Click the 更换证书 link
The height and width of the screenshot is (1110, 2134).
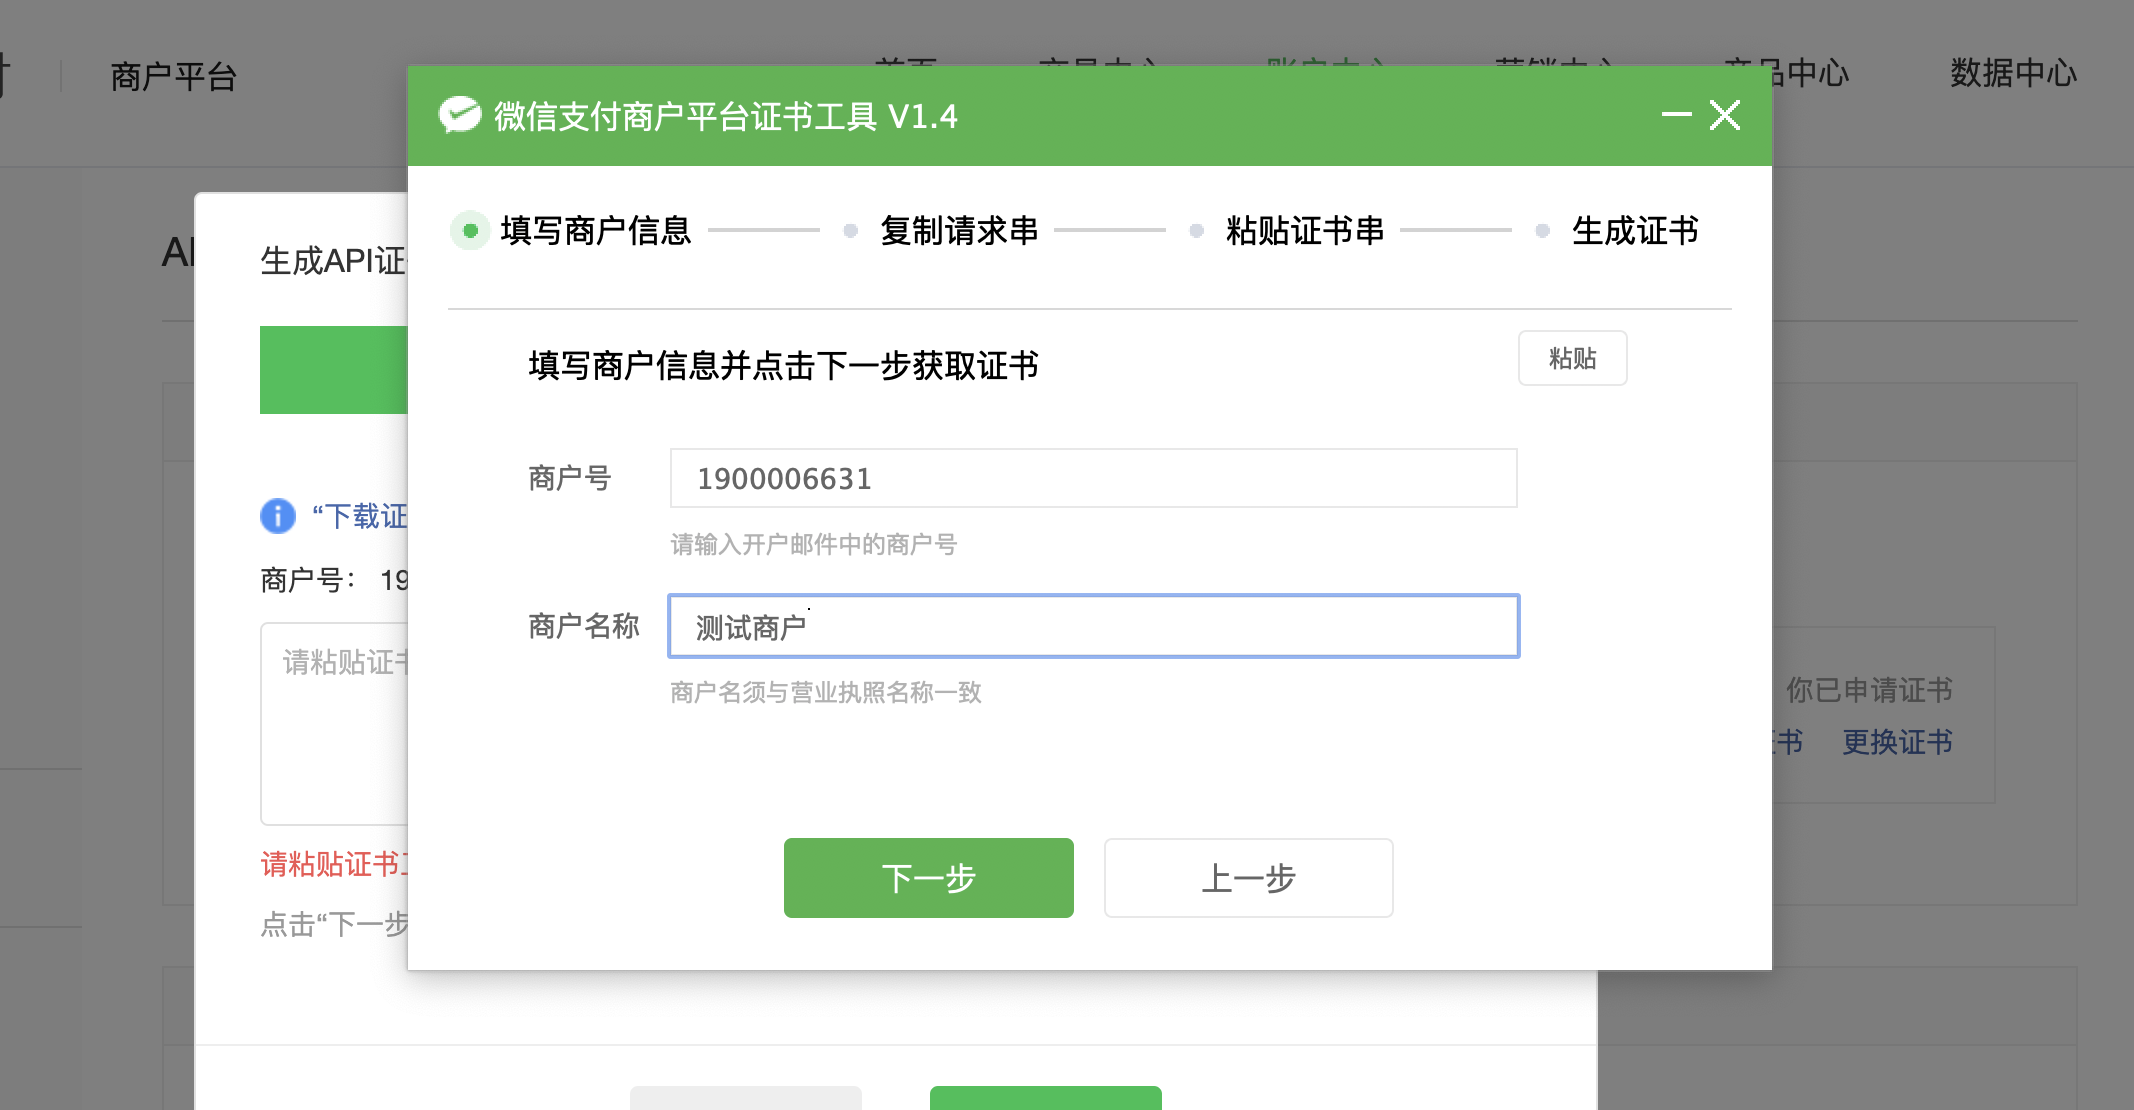pos(1897,742)
